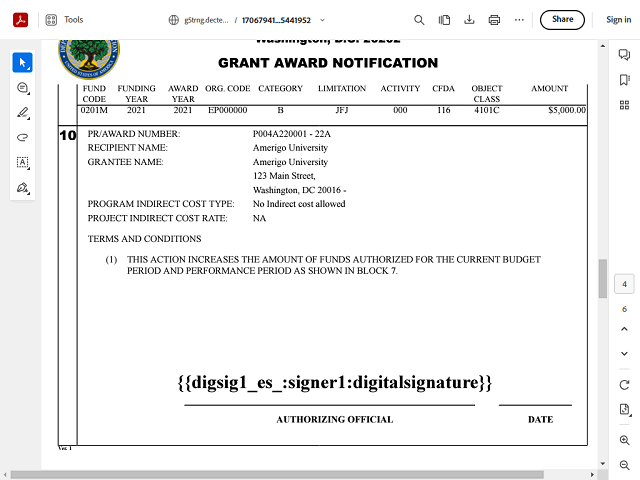
Task: Select the 123 Main Street, address line
Action: click(x=284, y=176)
